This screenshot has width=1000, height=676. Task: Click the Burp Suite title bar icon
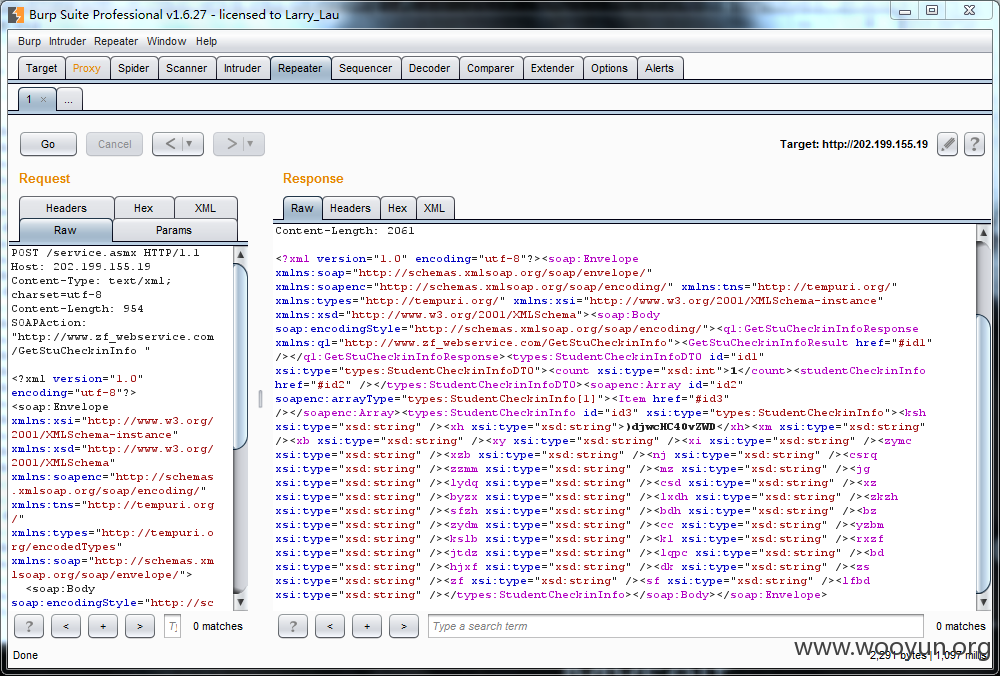[16, 14]
